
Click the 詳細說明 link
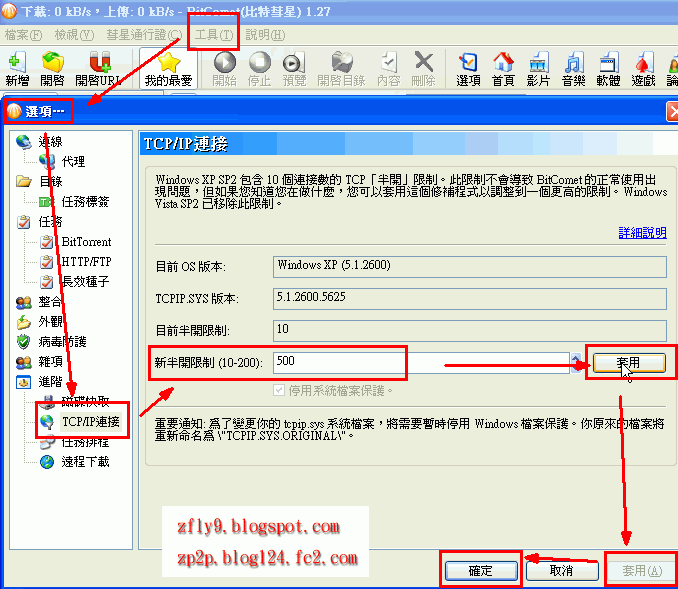643,233
